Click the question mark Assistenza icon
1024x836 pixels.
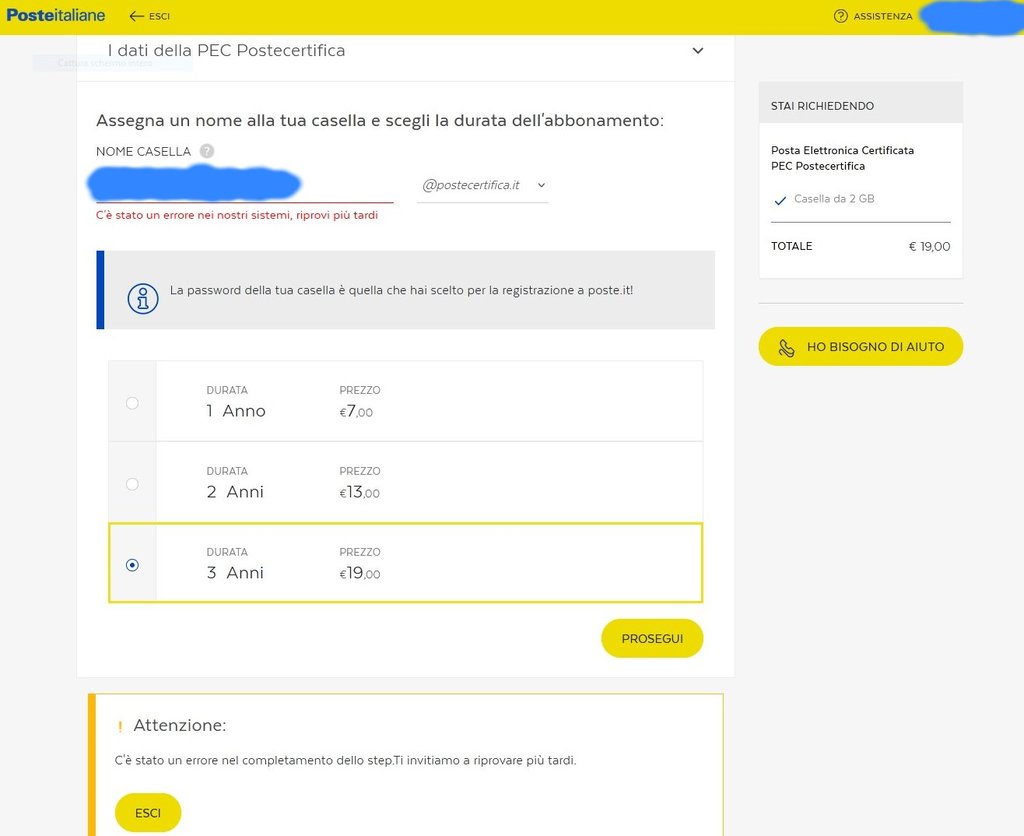[840, 16]
